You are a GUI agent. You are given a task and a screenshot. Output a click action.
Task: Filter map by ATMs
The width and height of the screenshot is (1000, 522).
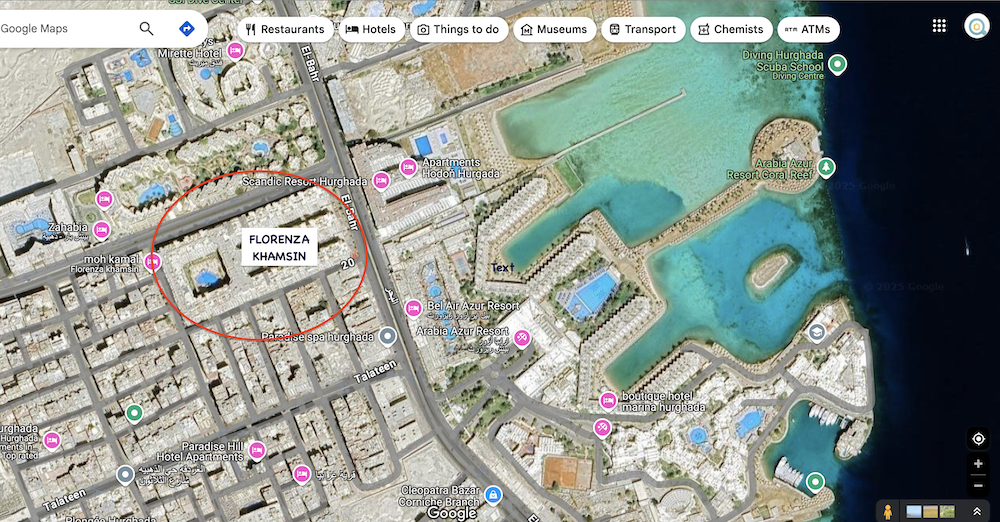(x=808, y=29)
